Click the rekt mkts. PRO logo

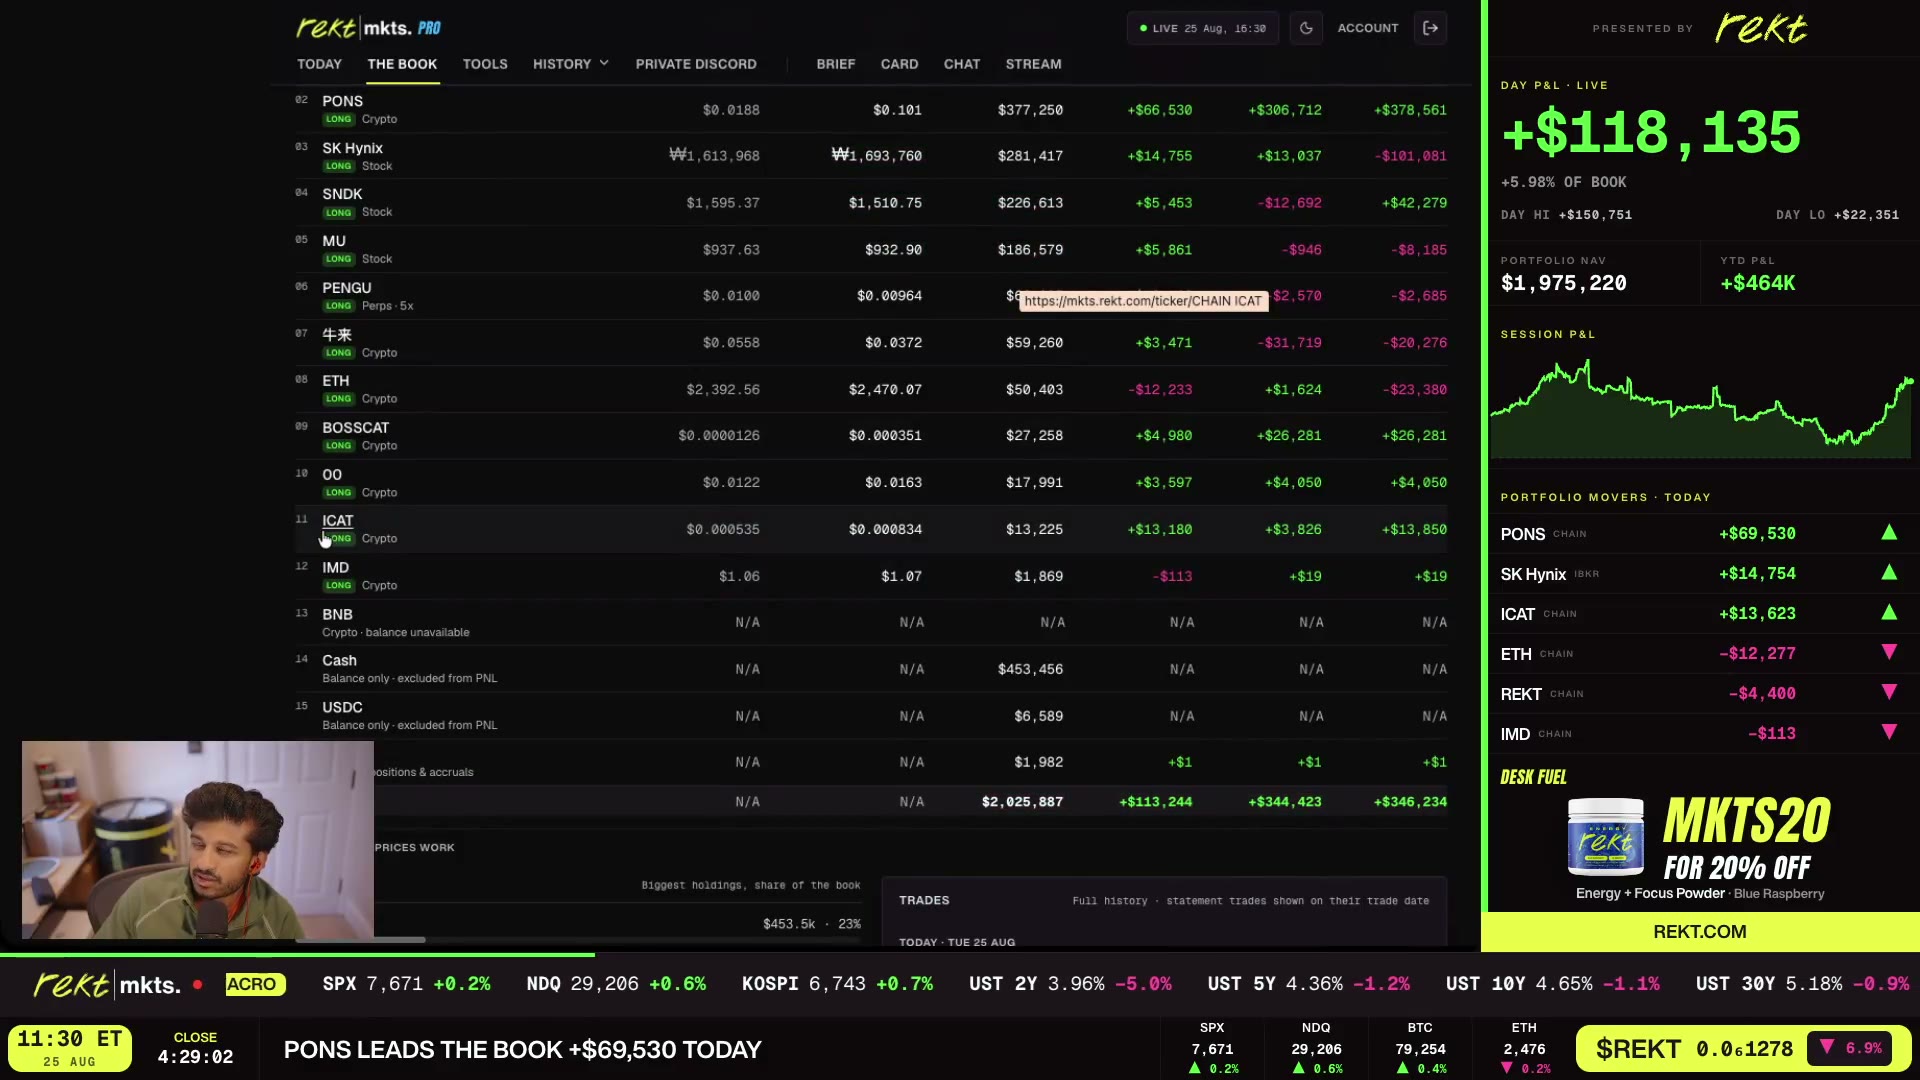[369, 28]
